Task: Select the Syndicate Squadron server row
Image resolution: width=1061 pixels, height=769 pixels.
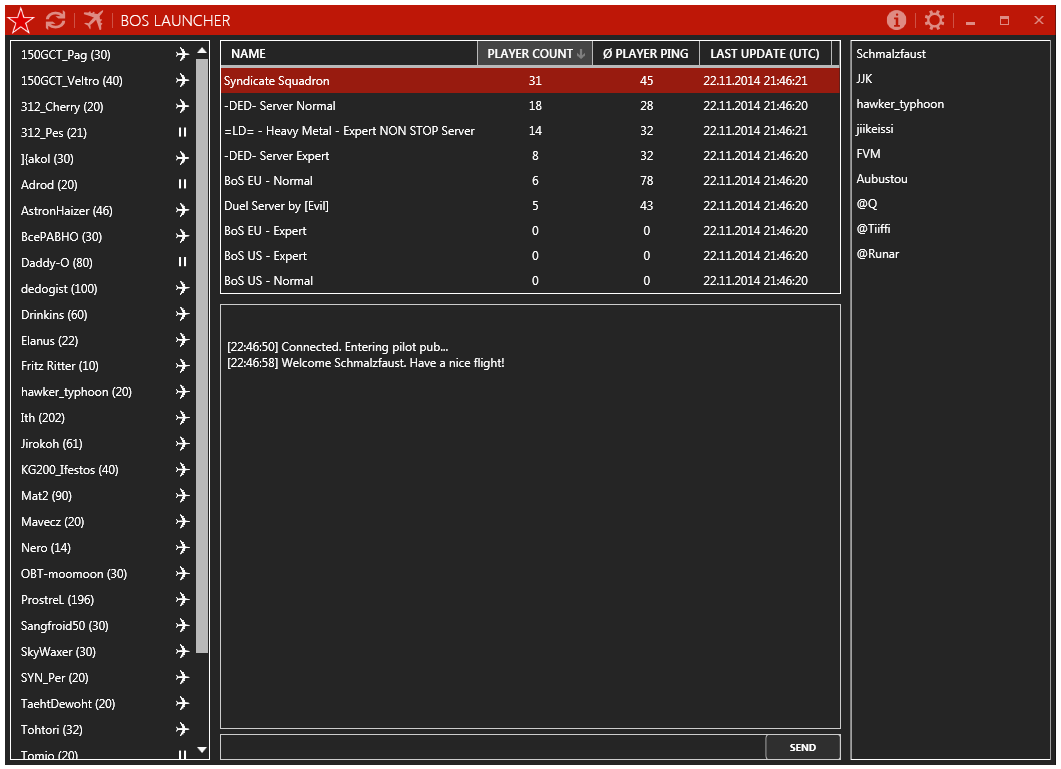Action: tap(530, 81)
